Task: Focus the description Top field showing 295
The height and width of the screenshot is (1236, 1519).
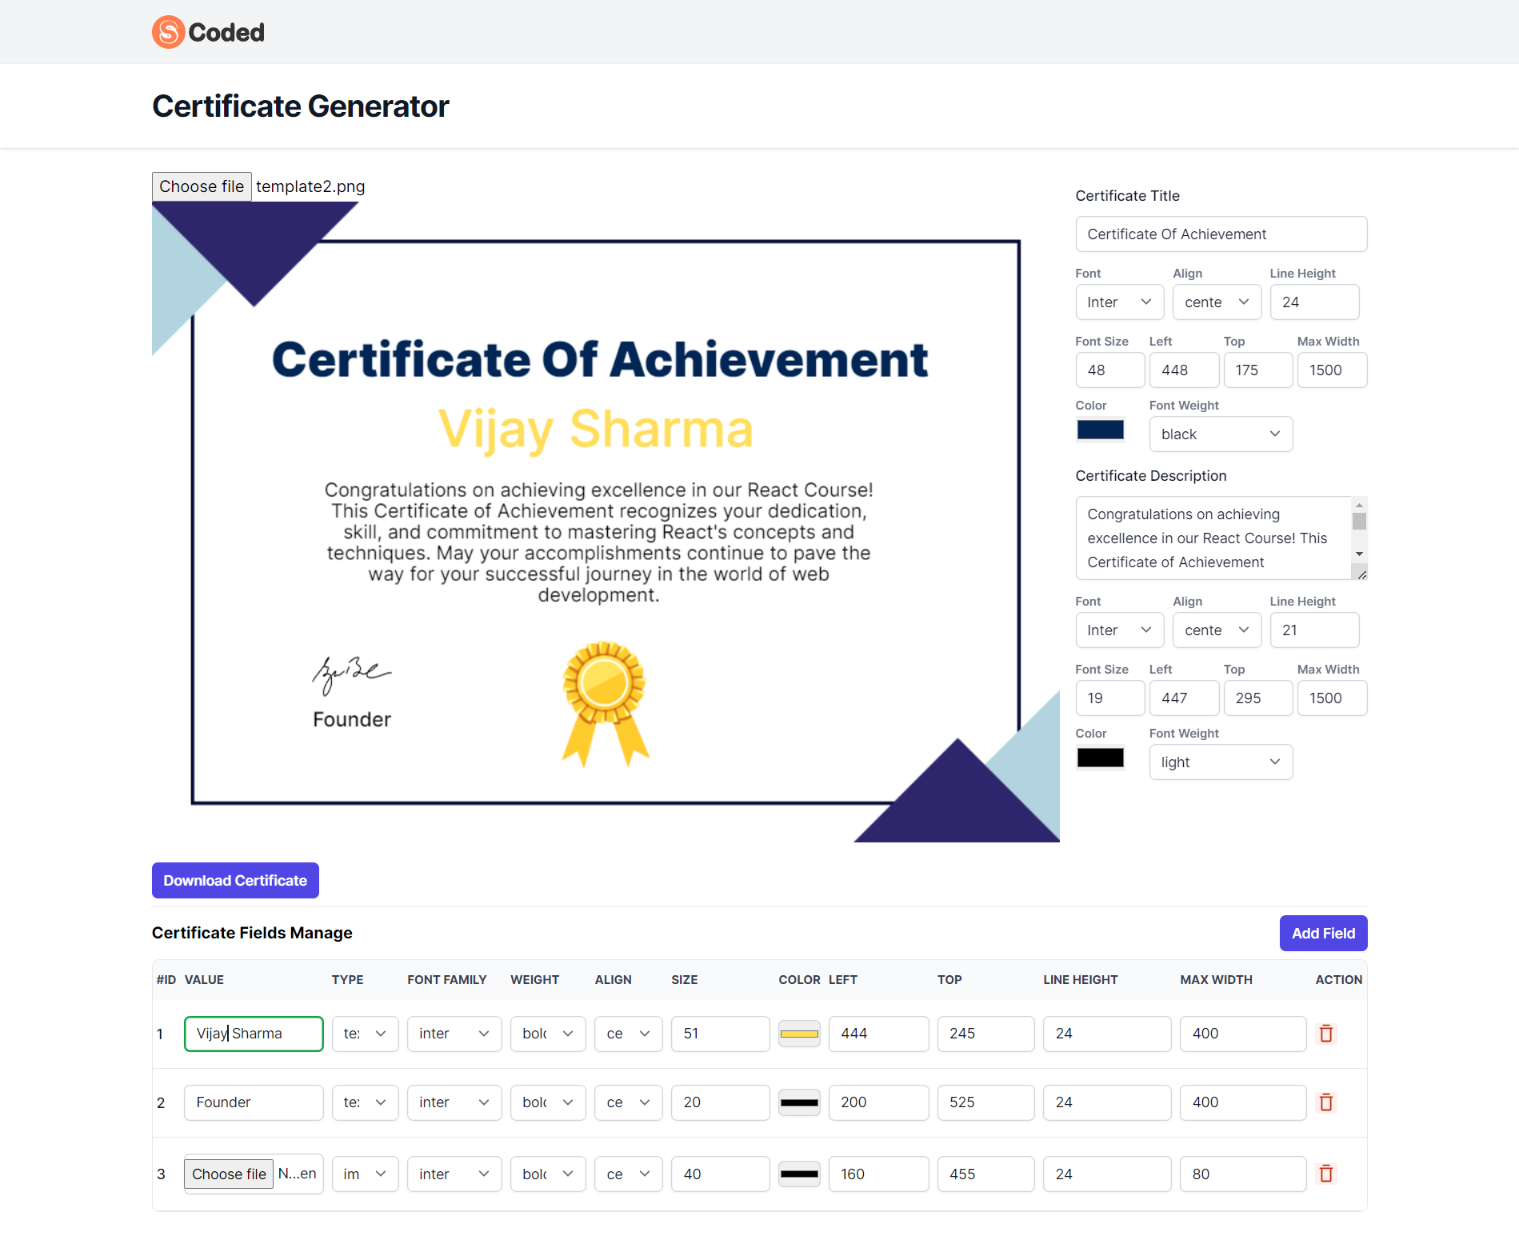Action: point(1258,698)
